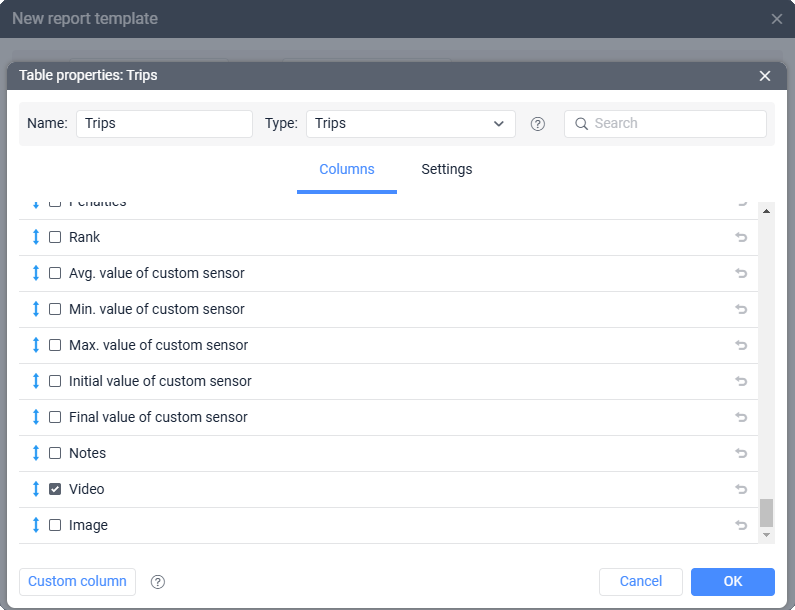This screenshot has height=610, width=795.
Task: Enable the Image column checkbox
Action: [x=55, y=525]
